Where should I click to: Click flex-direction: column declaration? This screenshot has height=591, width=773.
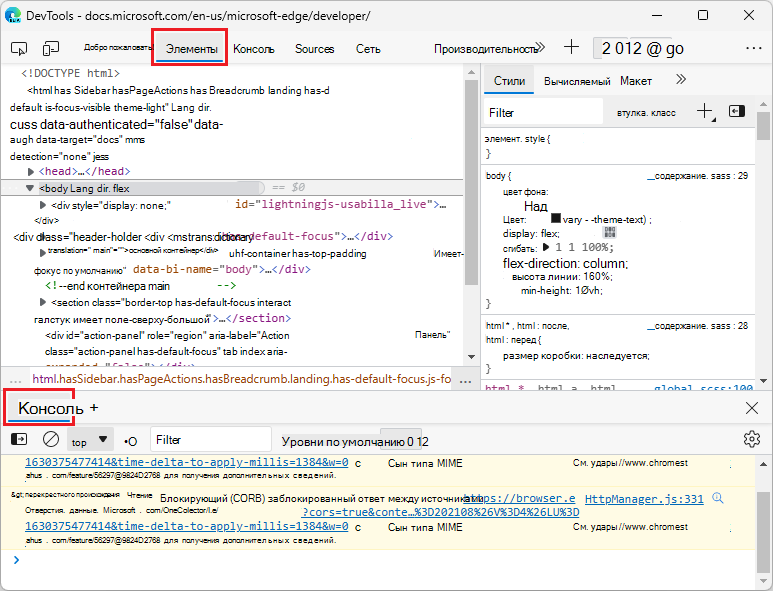(565, 263)
